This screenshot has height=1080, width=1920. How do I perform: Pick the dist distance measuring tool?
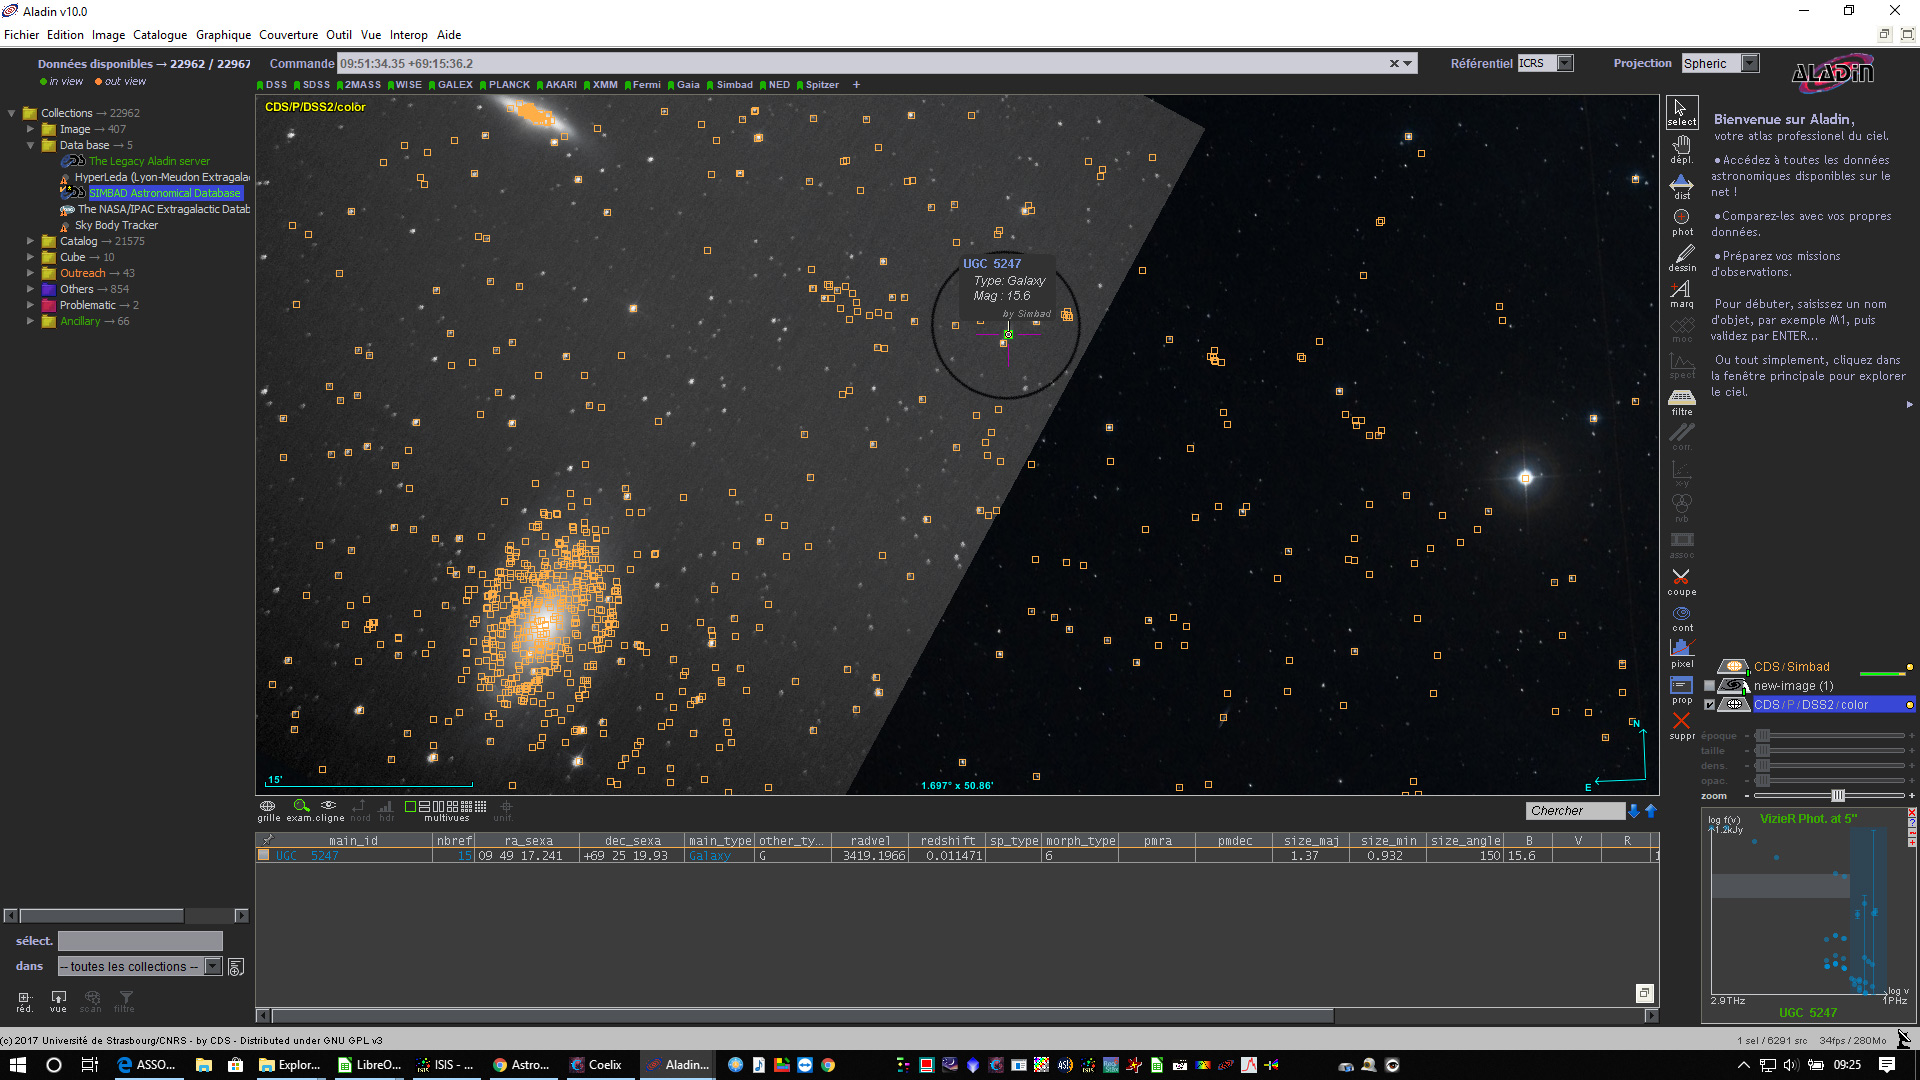click(1681, 186)
